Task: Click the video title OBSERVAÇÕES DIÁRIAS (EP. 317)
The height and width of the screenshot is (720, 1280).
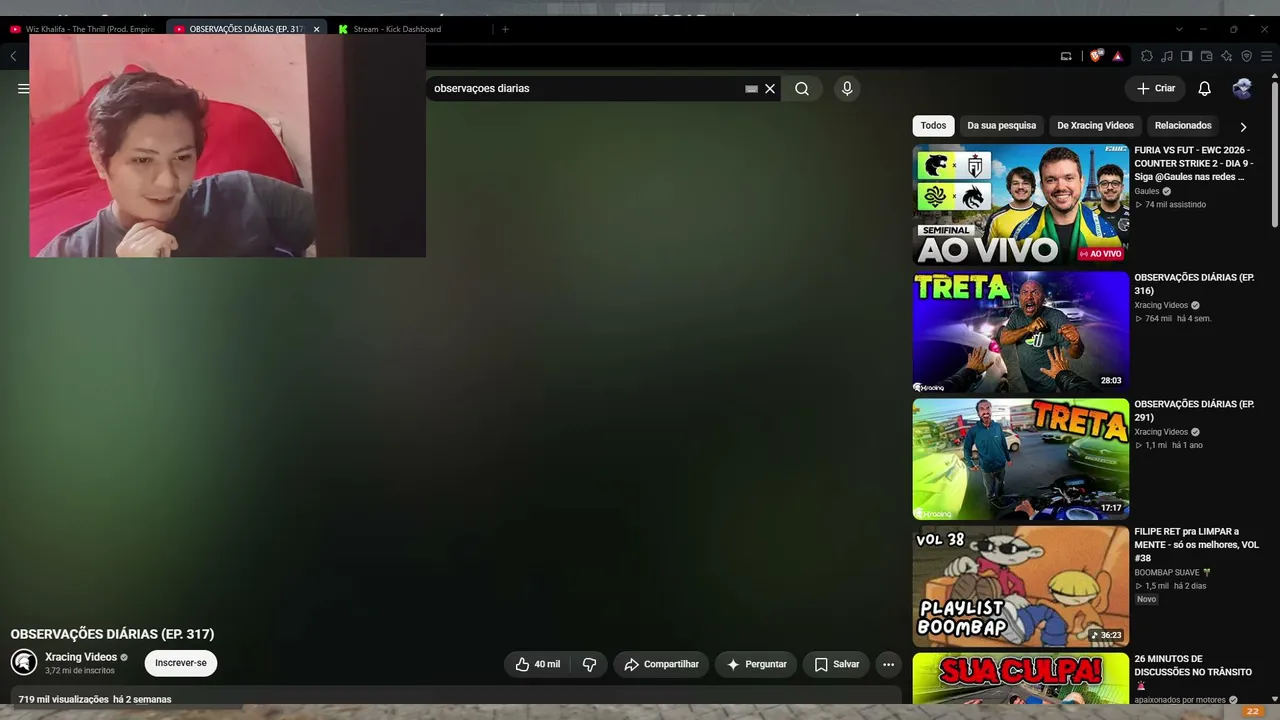Action: pyautogui.click(x=112, y=634)
